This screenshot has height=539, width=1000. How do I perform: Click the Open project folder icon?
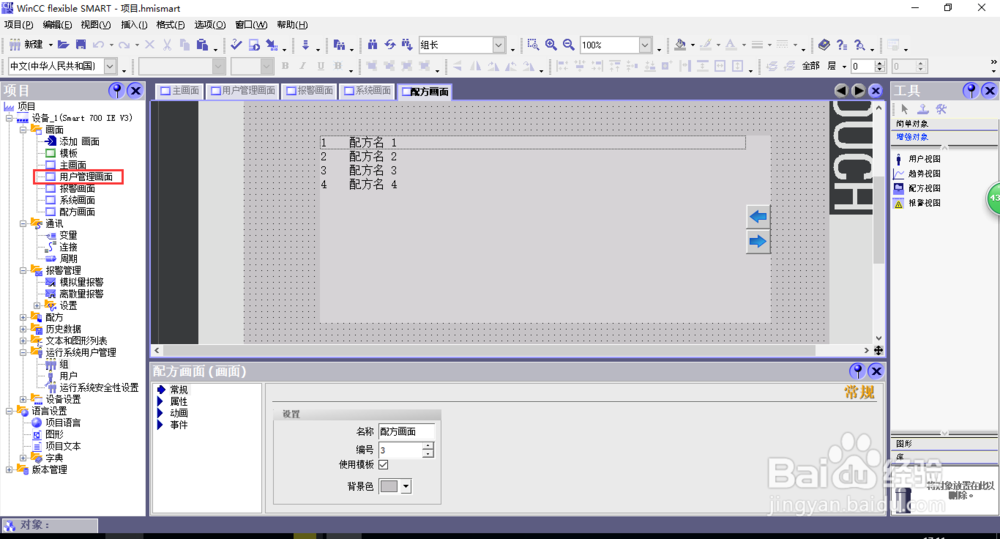(x=62, y=45)
